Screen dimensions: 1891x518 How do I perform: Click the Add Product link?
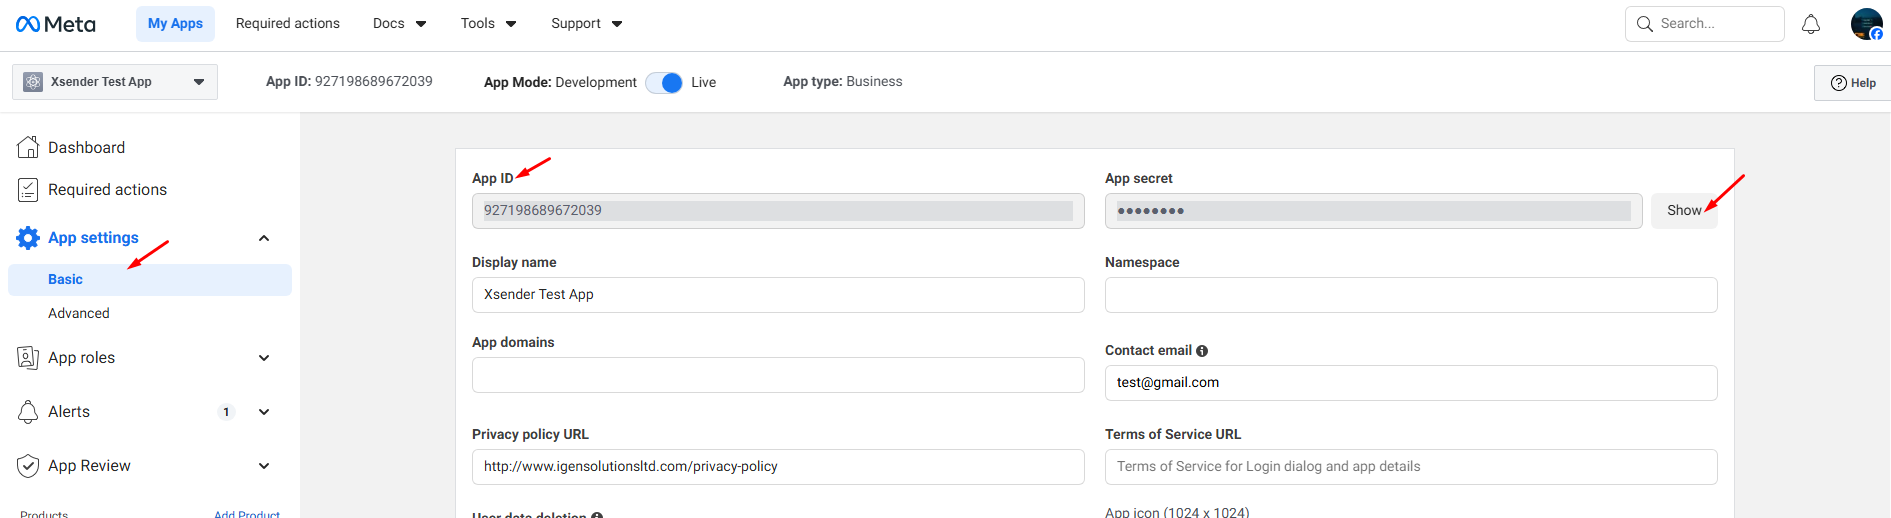pos(247,514)
